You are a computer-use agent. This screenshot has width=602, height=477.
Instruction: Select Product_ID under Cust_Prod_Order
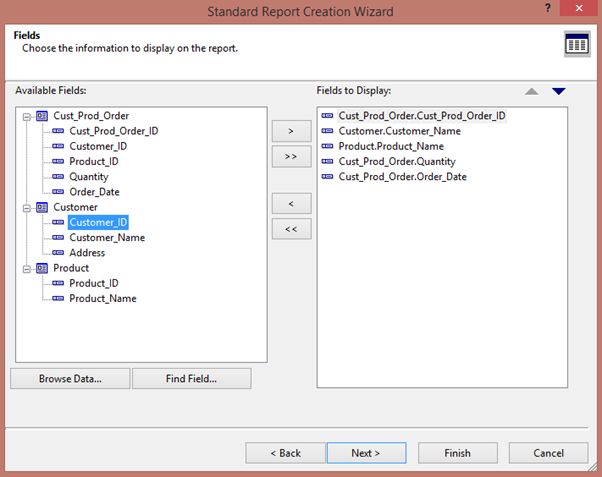click(94, 161)
